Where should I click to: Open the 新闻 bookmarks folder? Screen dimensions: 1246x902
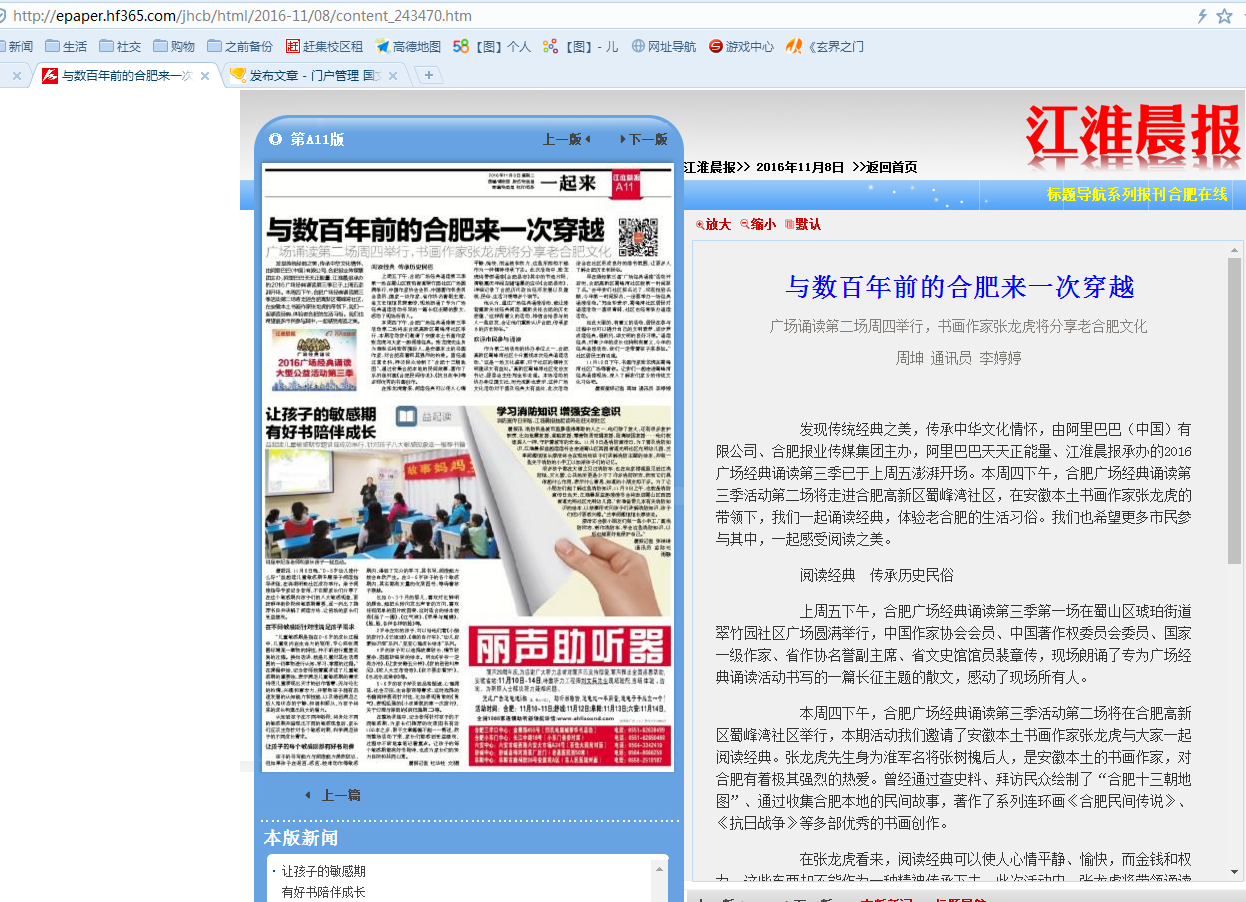17,46
